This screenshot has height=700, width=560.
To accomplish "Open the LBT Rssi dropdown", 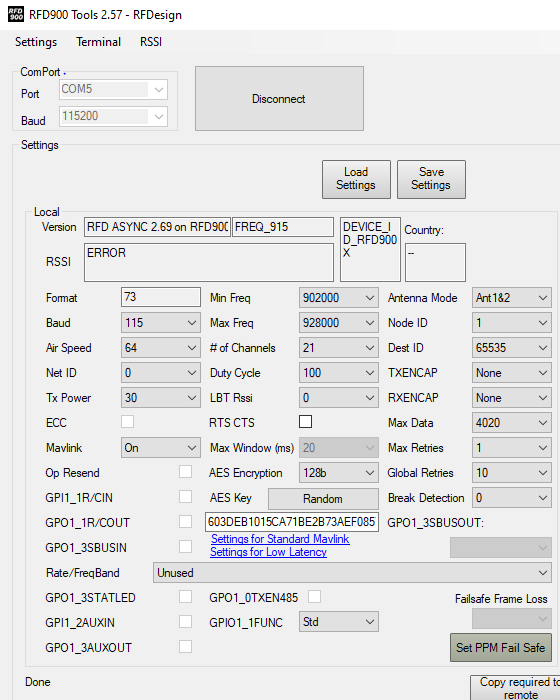I will [339, 398].
